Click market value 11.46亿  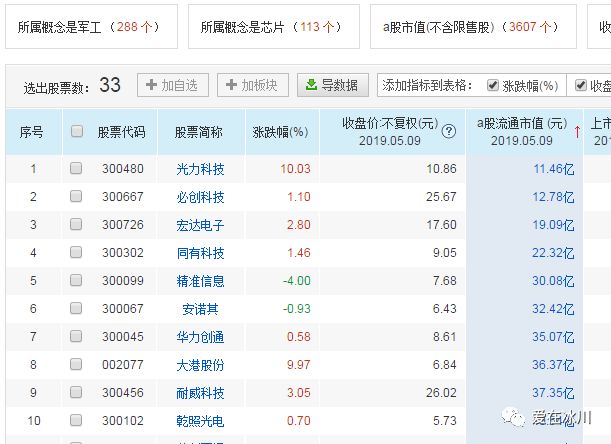(x=553, y=169)
